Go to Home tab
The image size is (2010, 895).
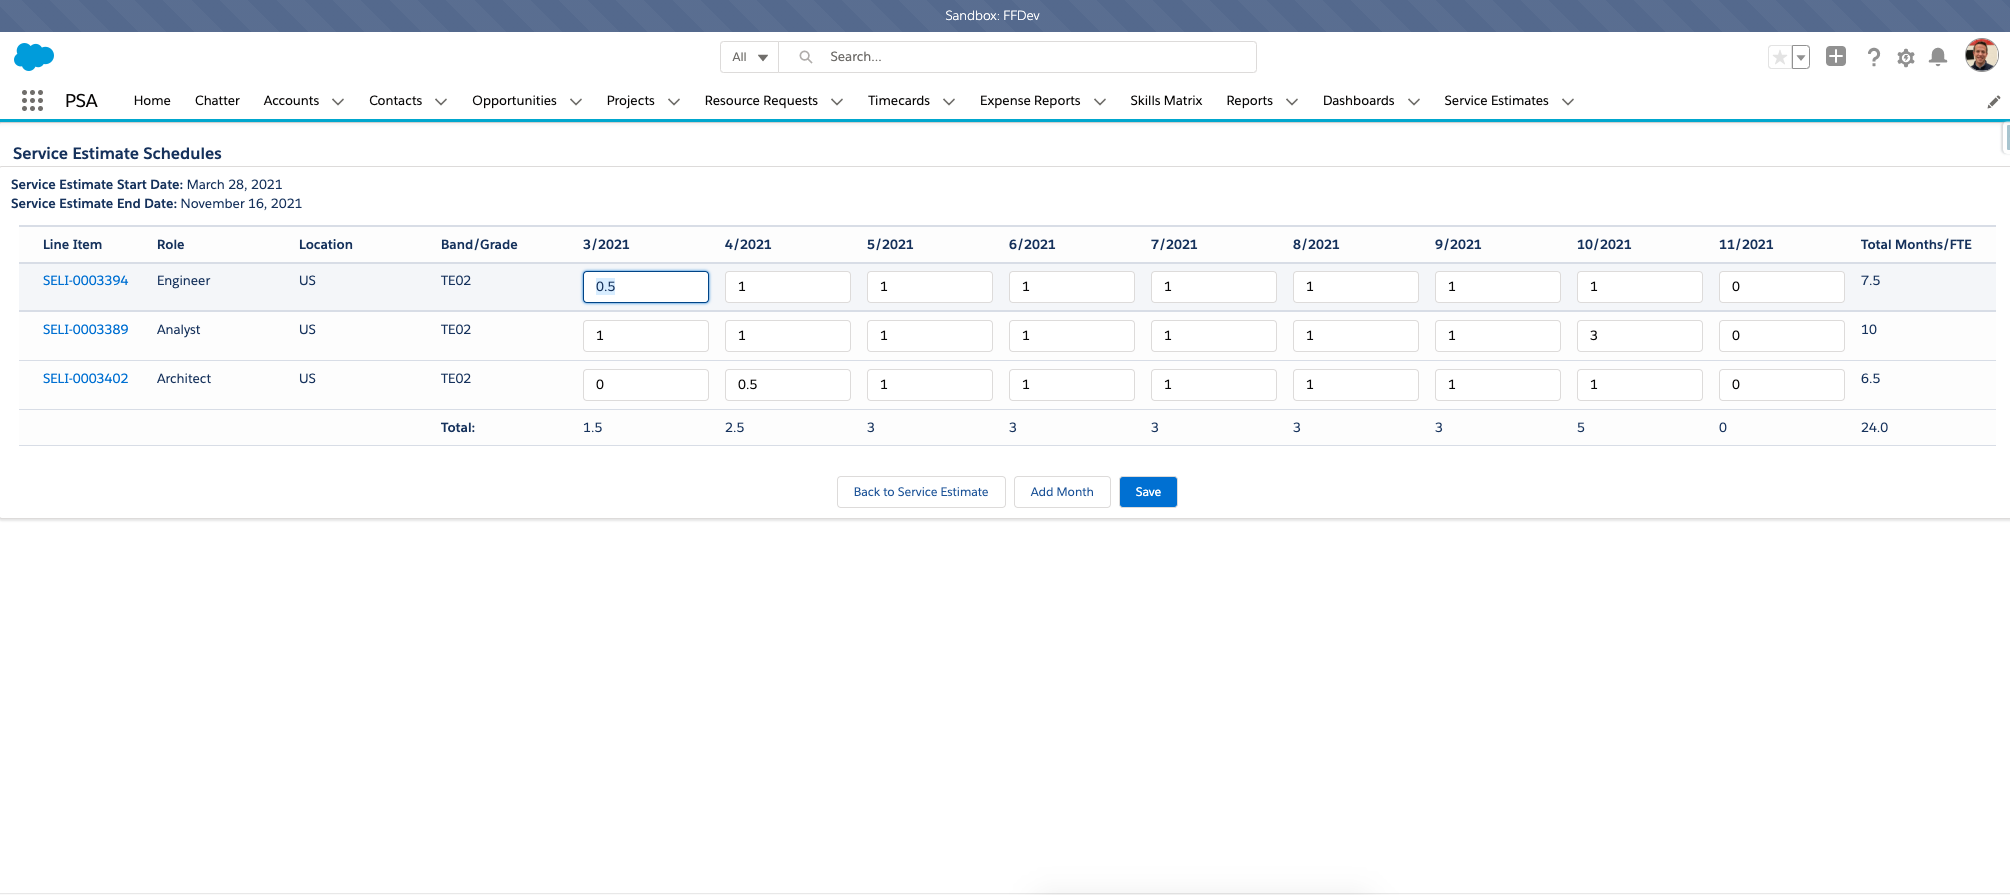pyautogui.click(x=152, y=101)
